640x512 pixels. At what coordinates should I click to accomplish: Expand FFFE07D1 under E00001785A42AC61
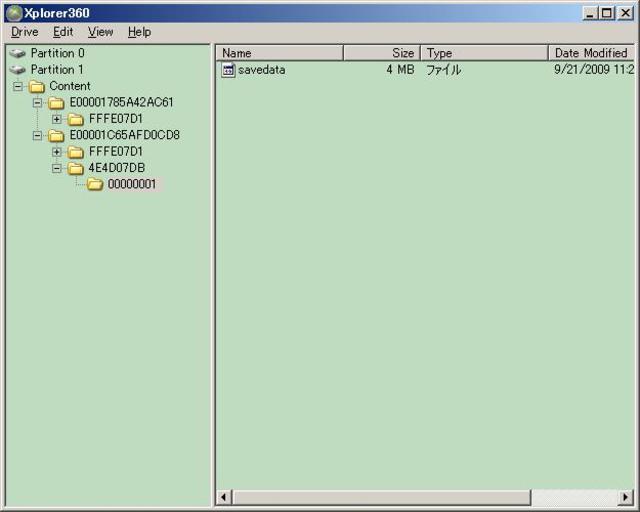(x=57, y=119)
